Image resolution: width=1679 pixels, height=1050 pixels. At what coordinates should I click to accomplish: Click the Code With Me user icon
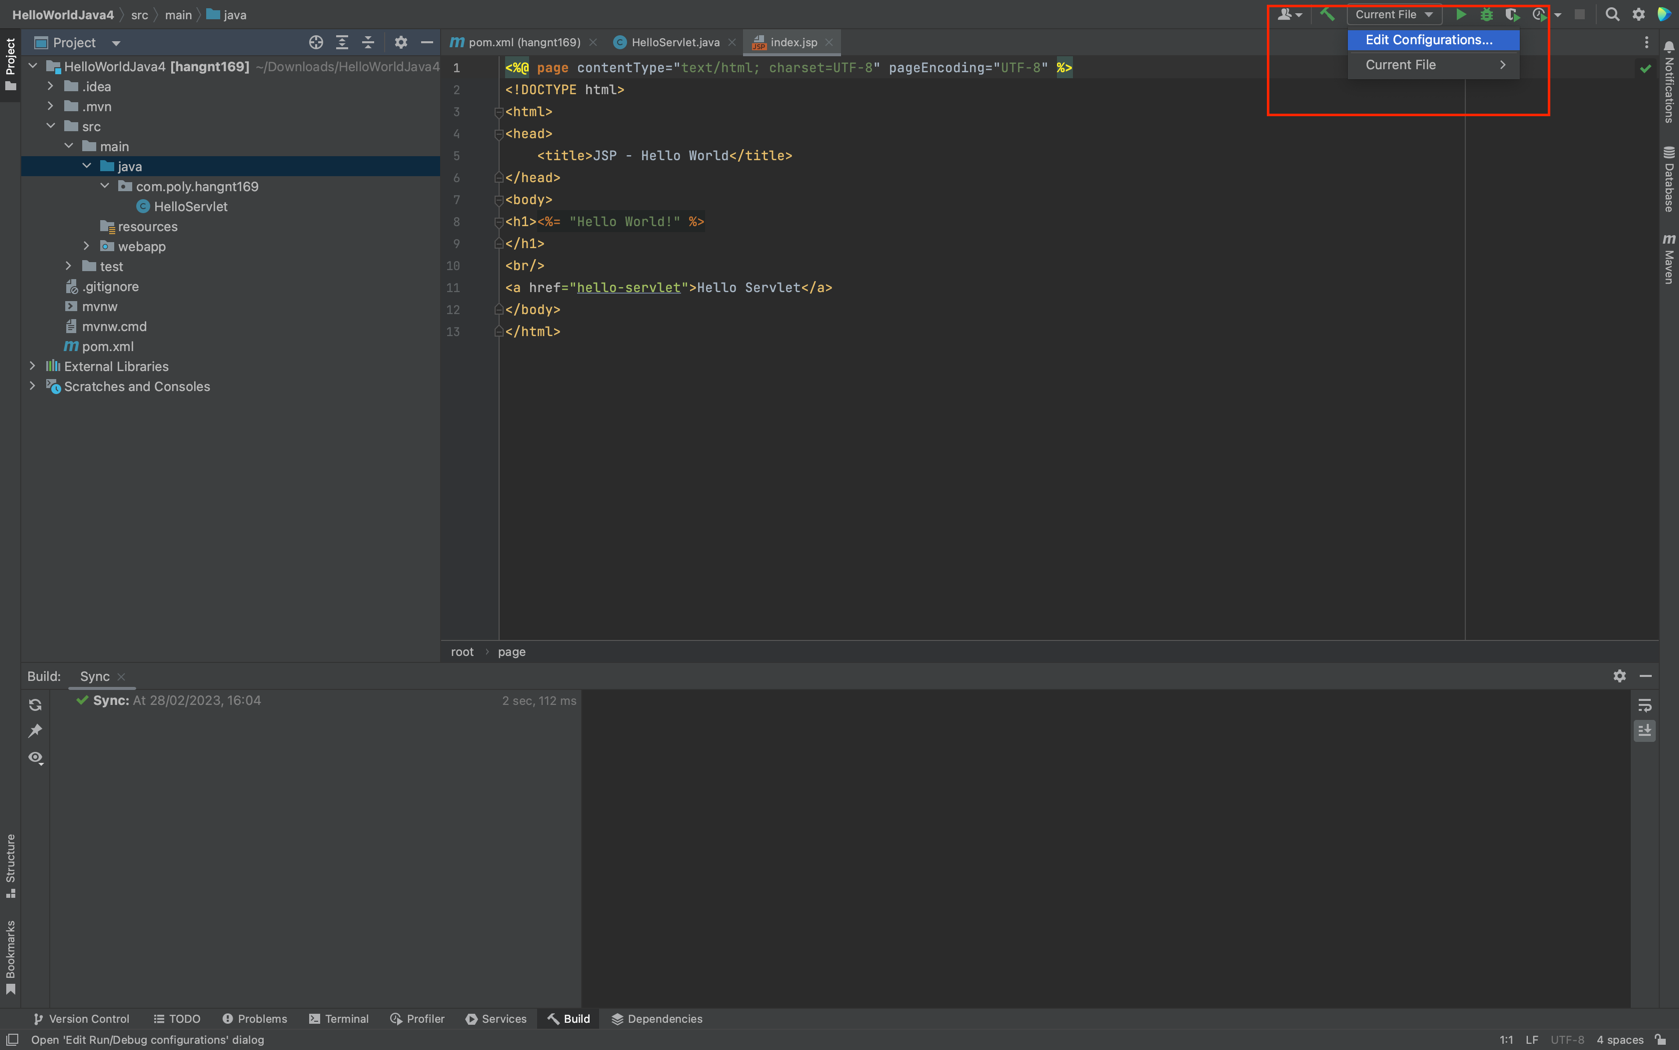coord(1289,15)
